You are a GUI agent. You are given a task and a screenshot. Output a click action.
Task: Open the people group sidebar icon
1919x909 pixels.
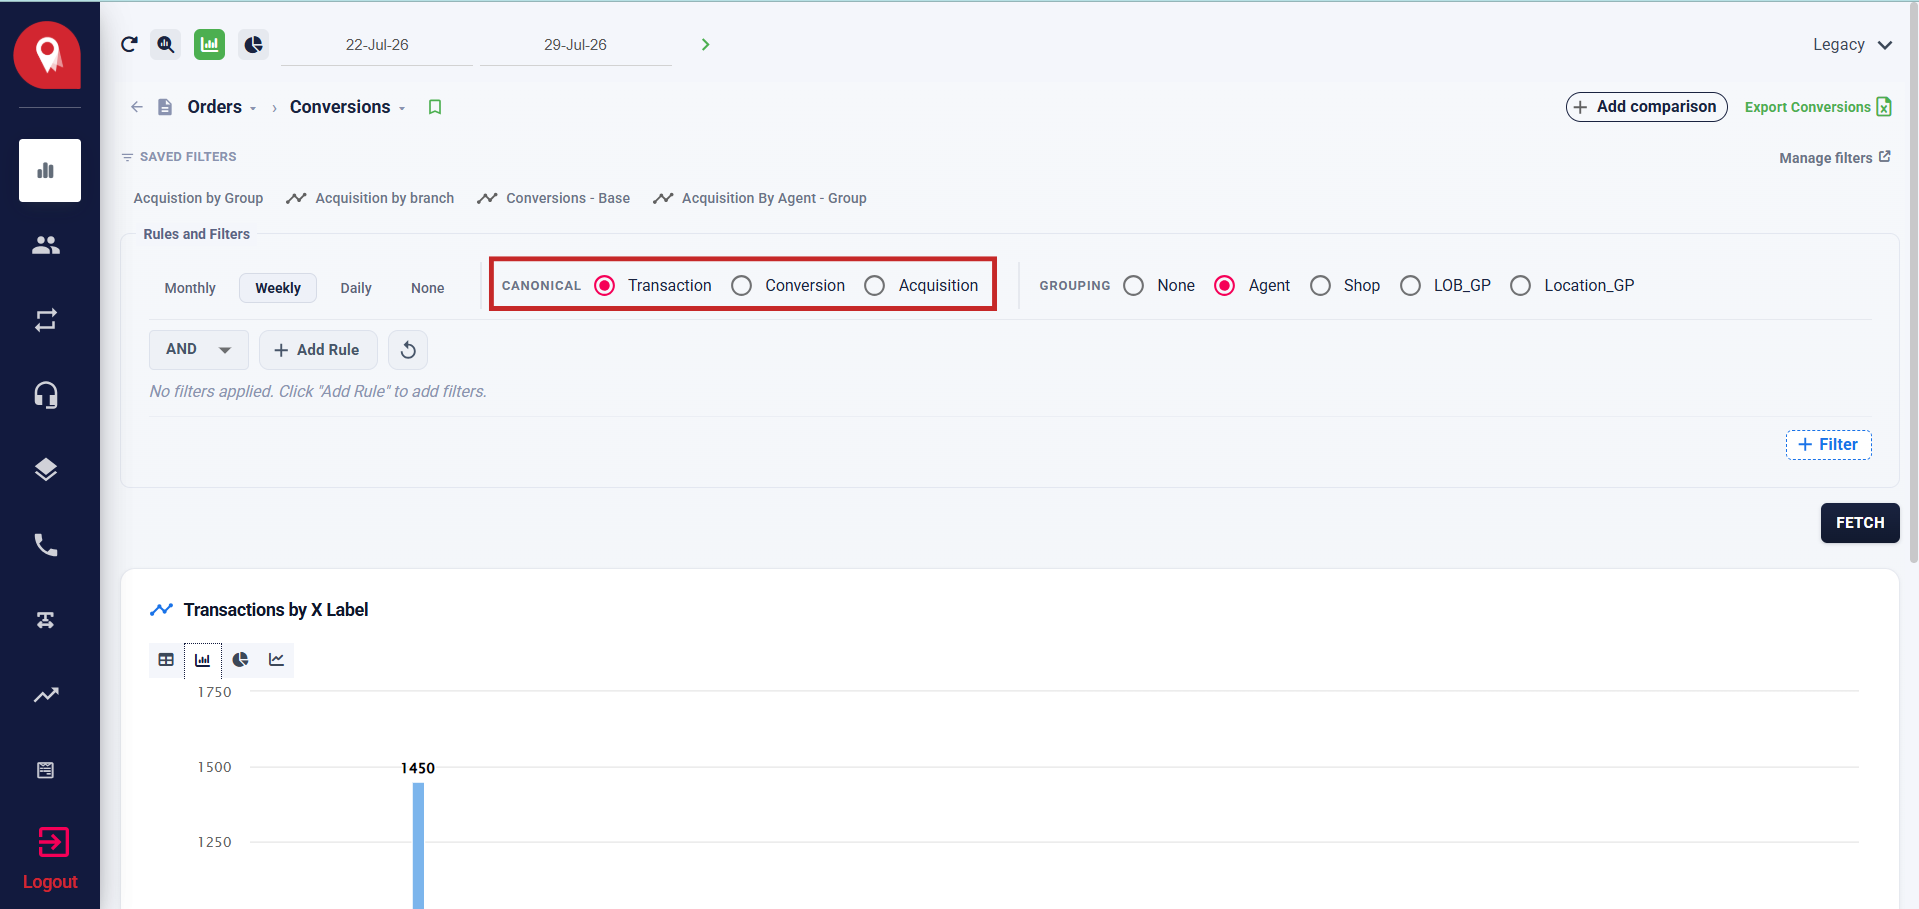46,245
